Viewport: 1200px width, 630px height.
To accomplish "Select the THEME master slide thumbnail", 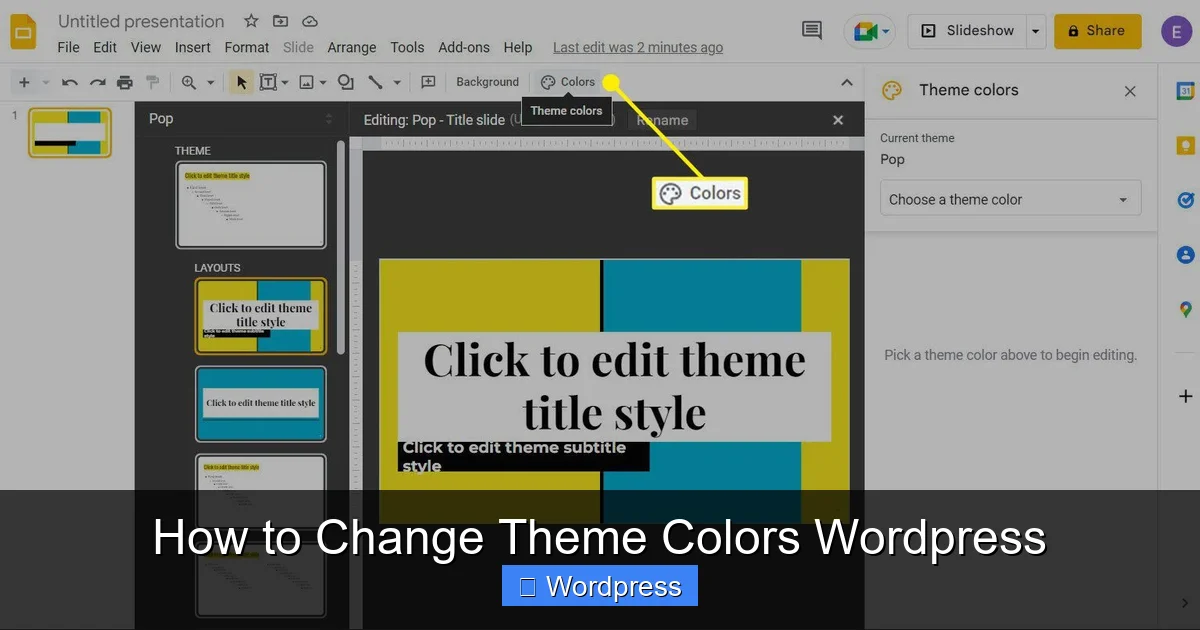I will tap(251, 205).
